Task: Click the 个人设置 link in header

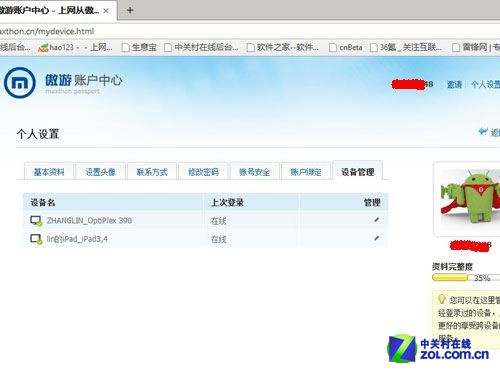Action: point(485,84)
